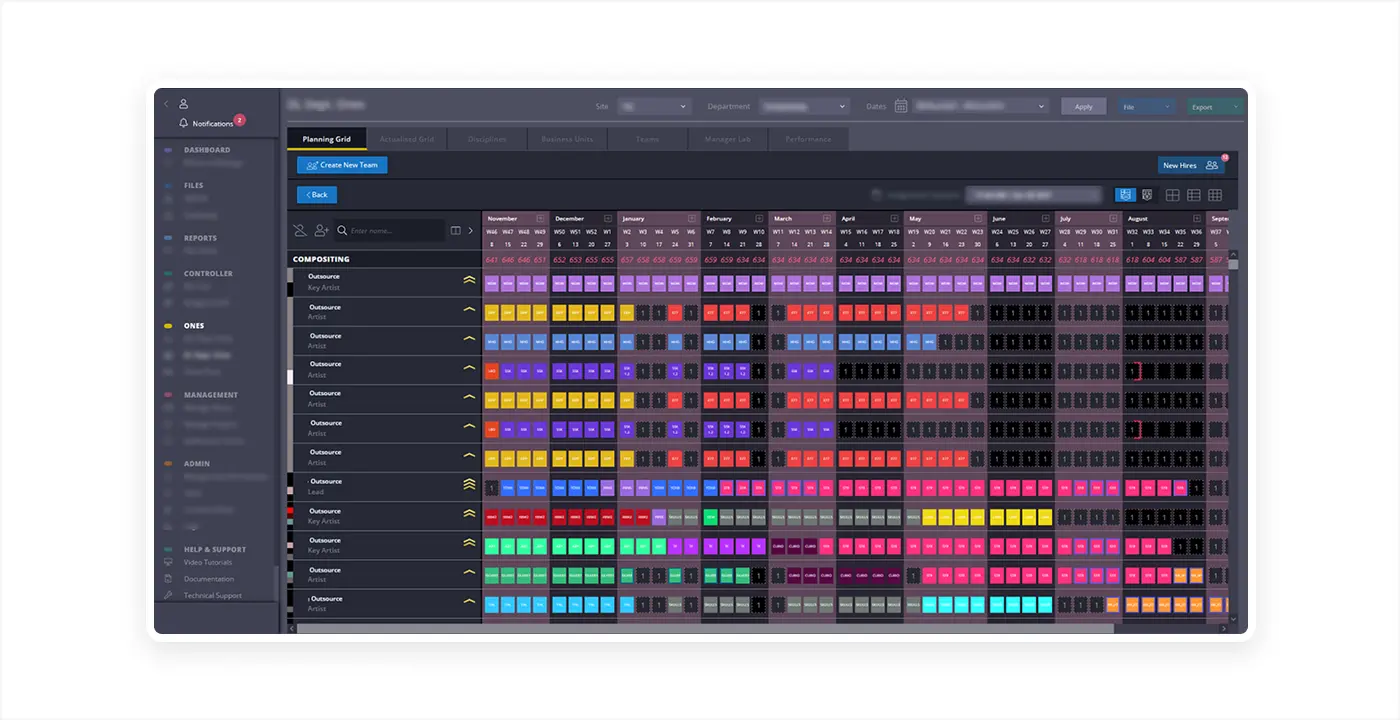The height and width of the screenshot is (720, 1400).
Task: Click the column layout icon beside search
Action: 456,230
